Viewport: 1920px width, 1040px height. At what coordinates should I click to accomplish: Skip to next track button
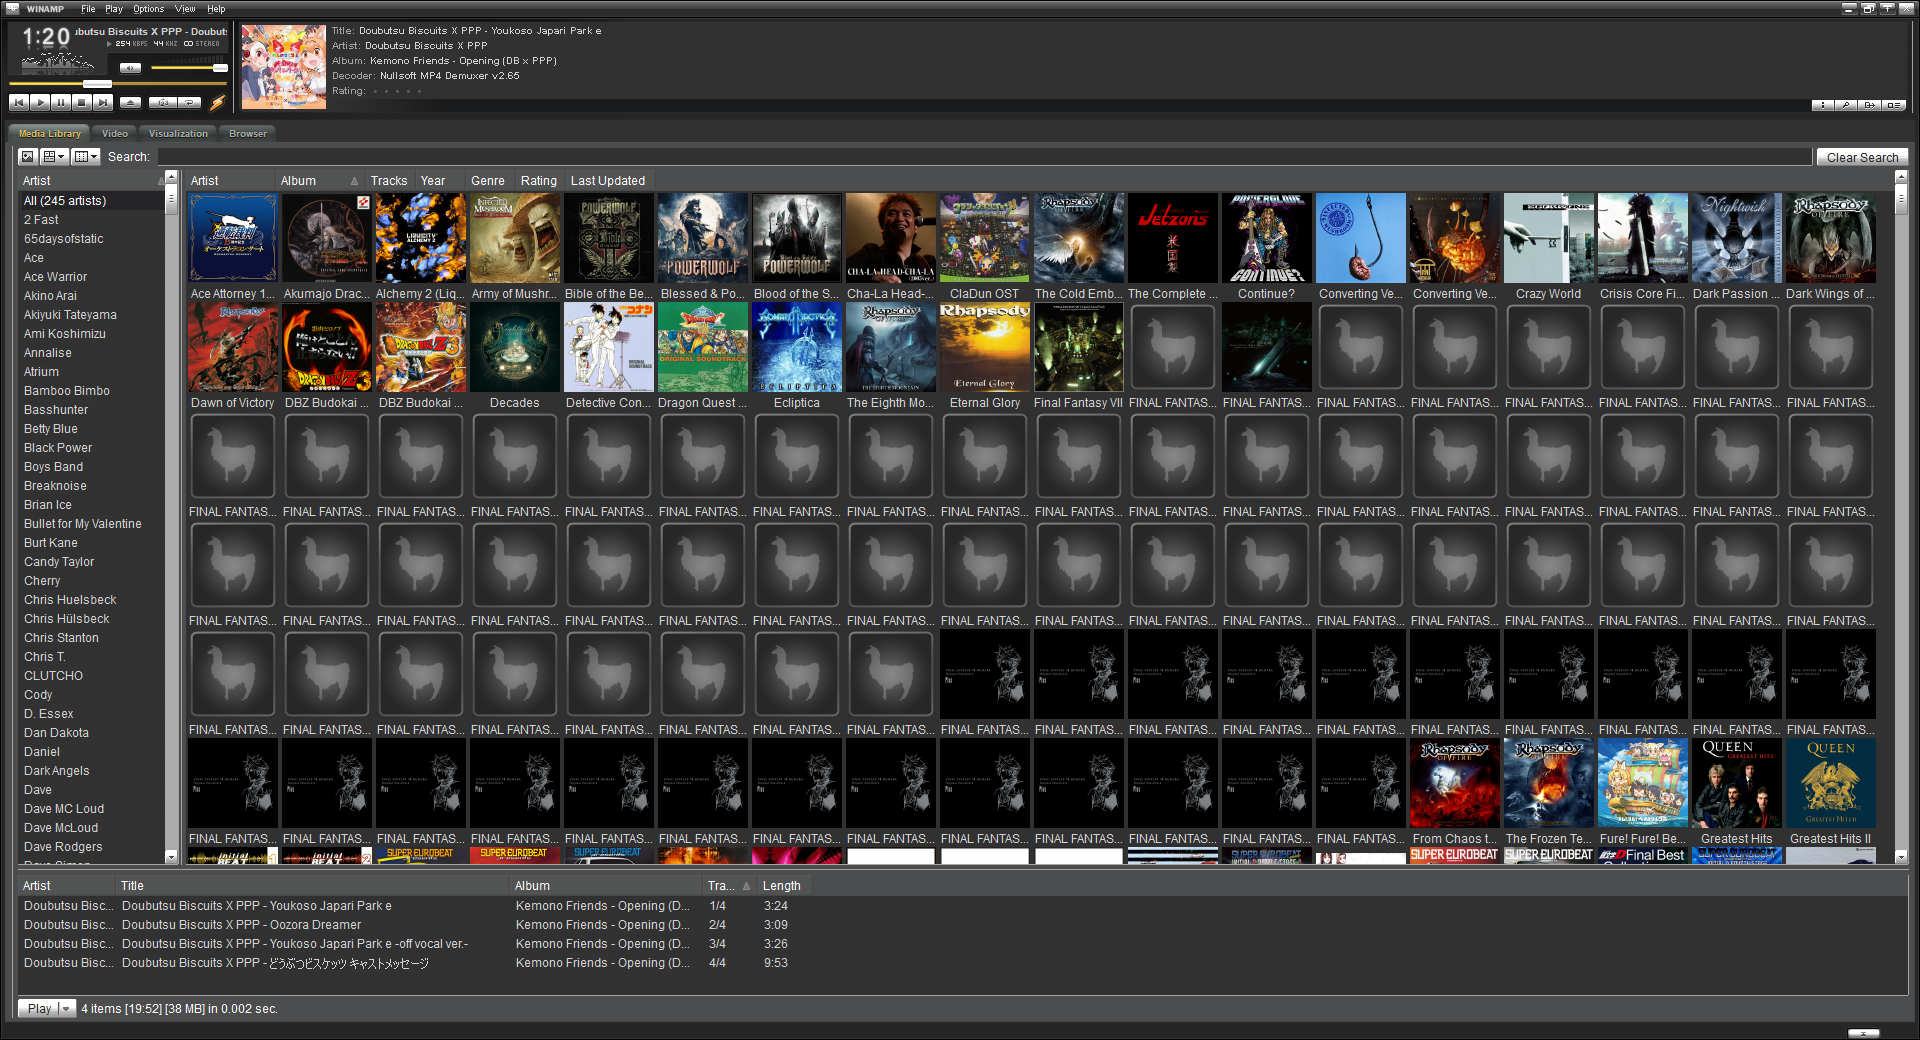103,102
